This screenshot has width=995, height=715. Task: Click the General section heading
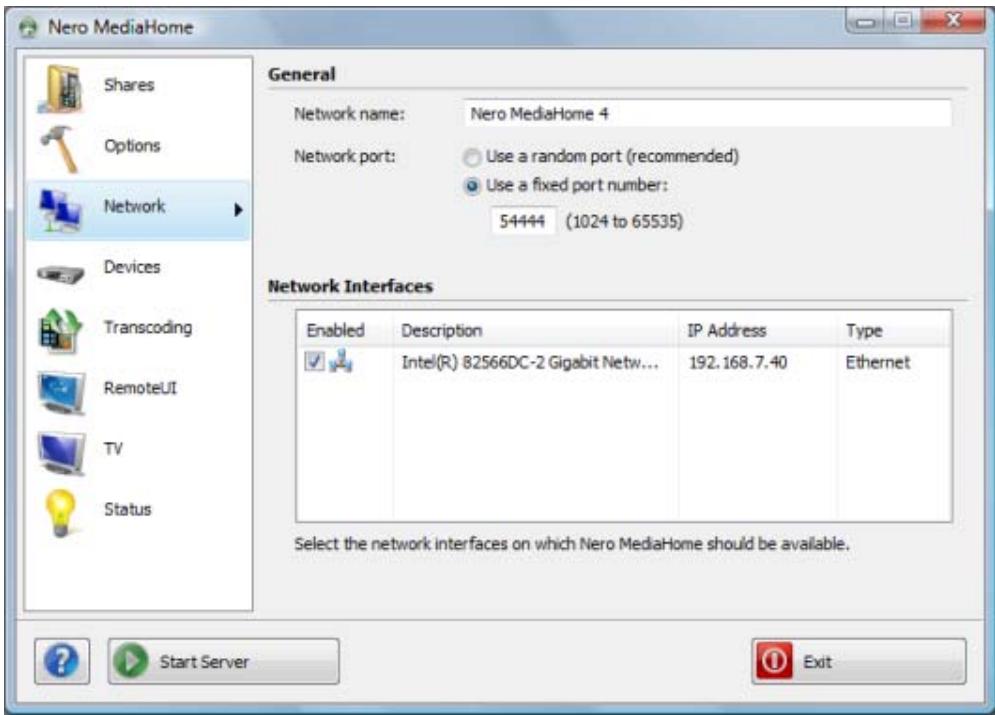coord(301,74)
